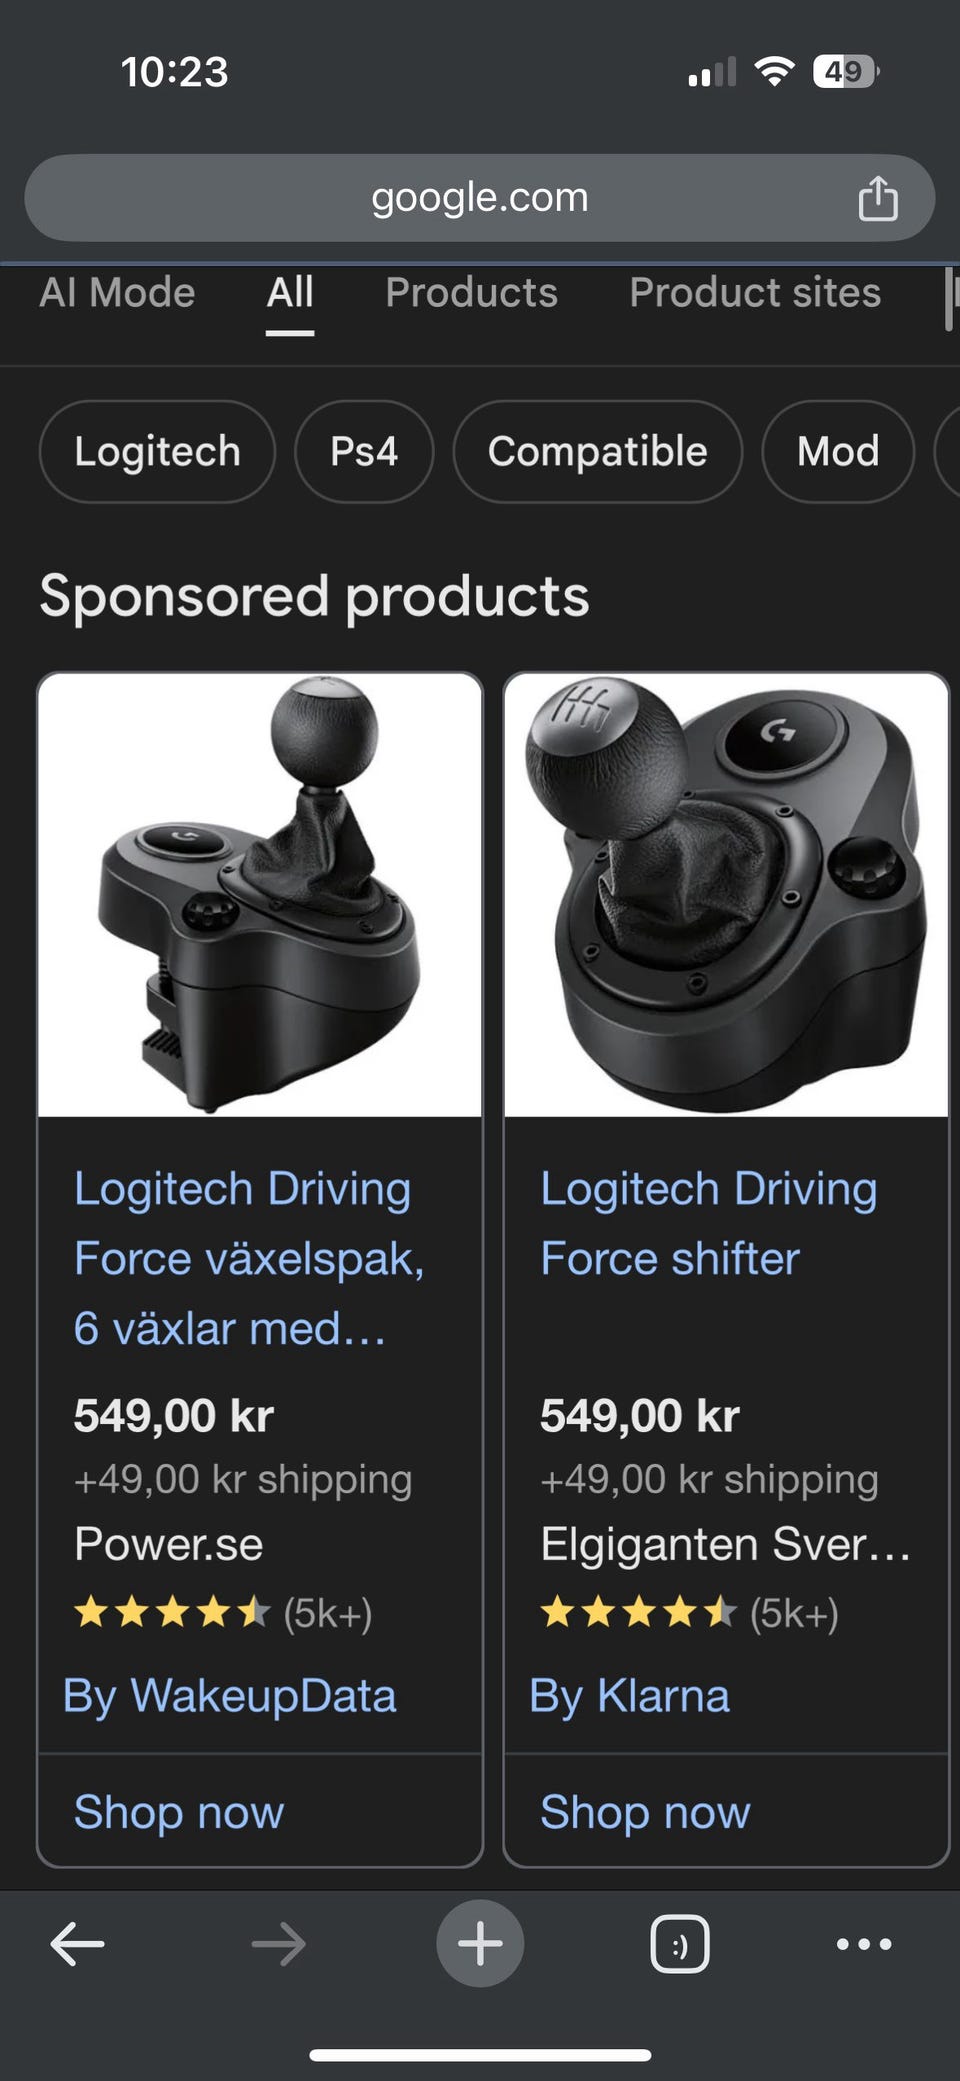The height and width of the screenshot is (2081, 960).
Task: Click Shop now under Elgiganten listing
Action: 645,1812
